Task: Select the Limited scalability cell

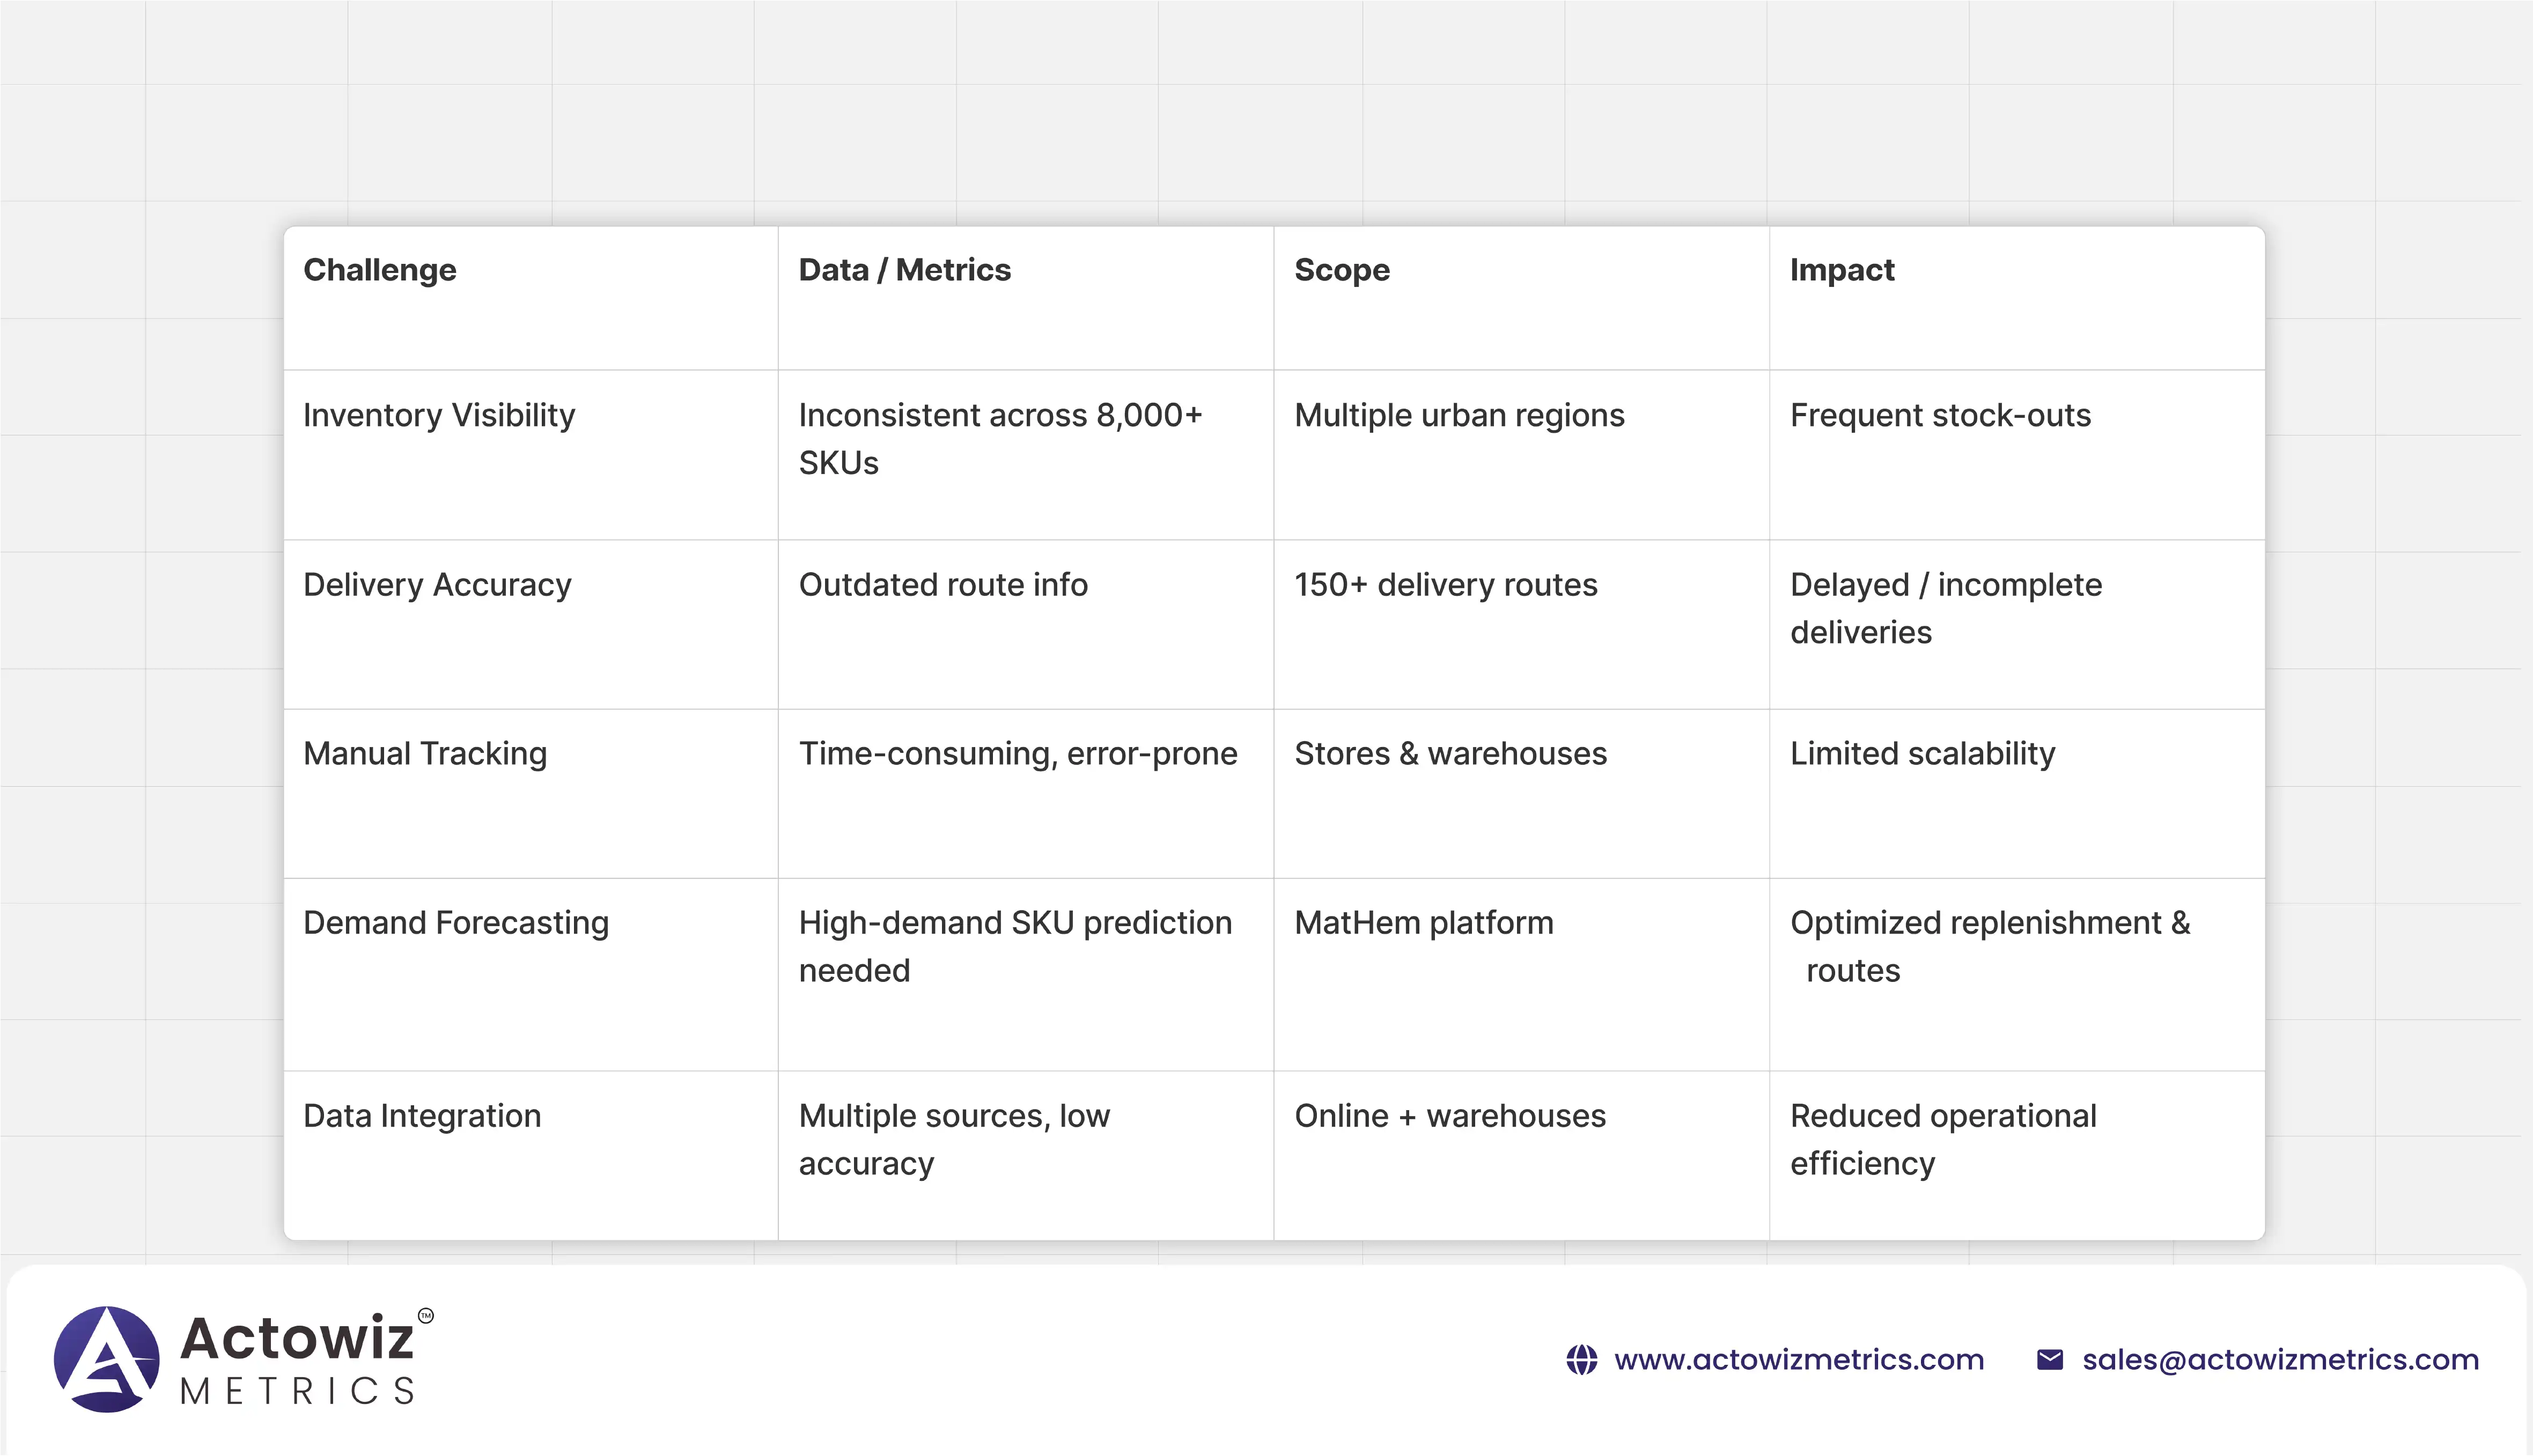Action: (x=1922, y=753)
